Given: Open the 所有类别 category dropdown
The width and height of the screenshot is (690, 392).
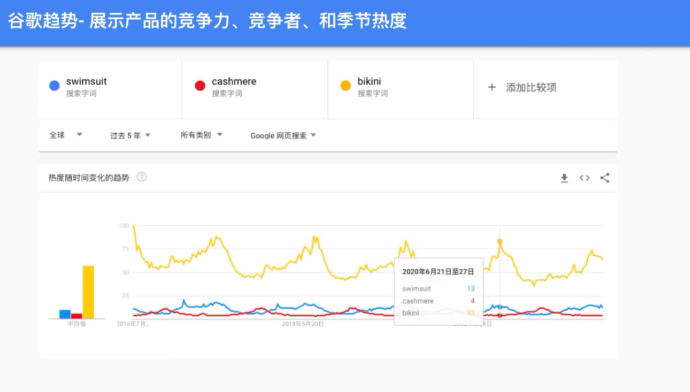Looking at the screenshot, I should (201, 135).
